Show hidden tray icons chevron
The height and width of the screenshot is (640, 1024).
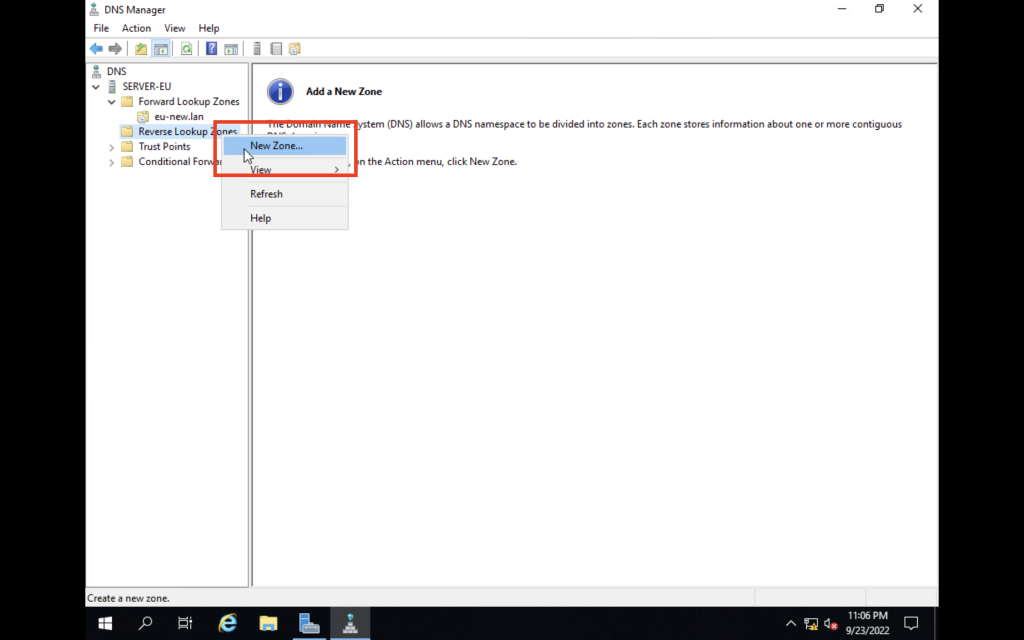pyautogui.click(x=791, y=624)
